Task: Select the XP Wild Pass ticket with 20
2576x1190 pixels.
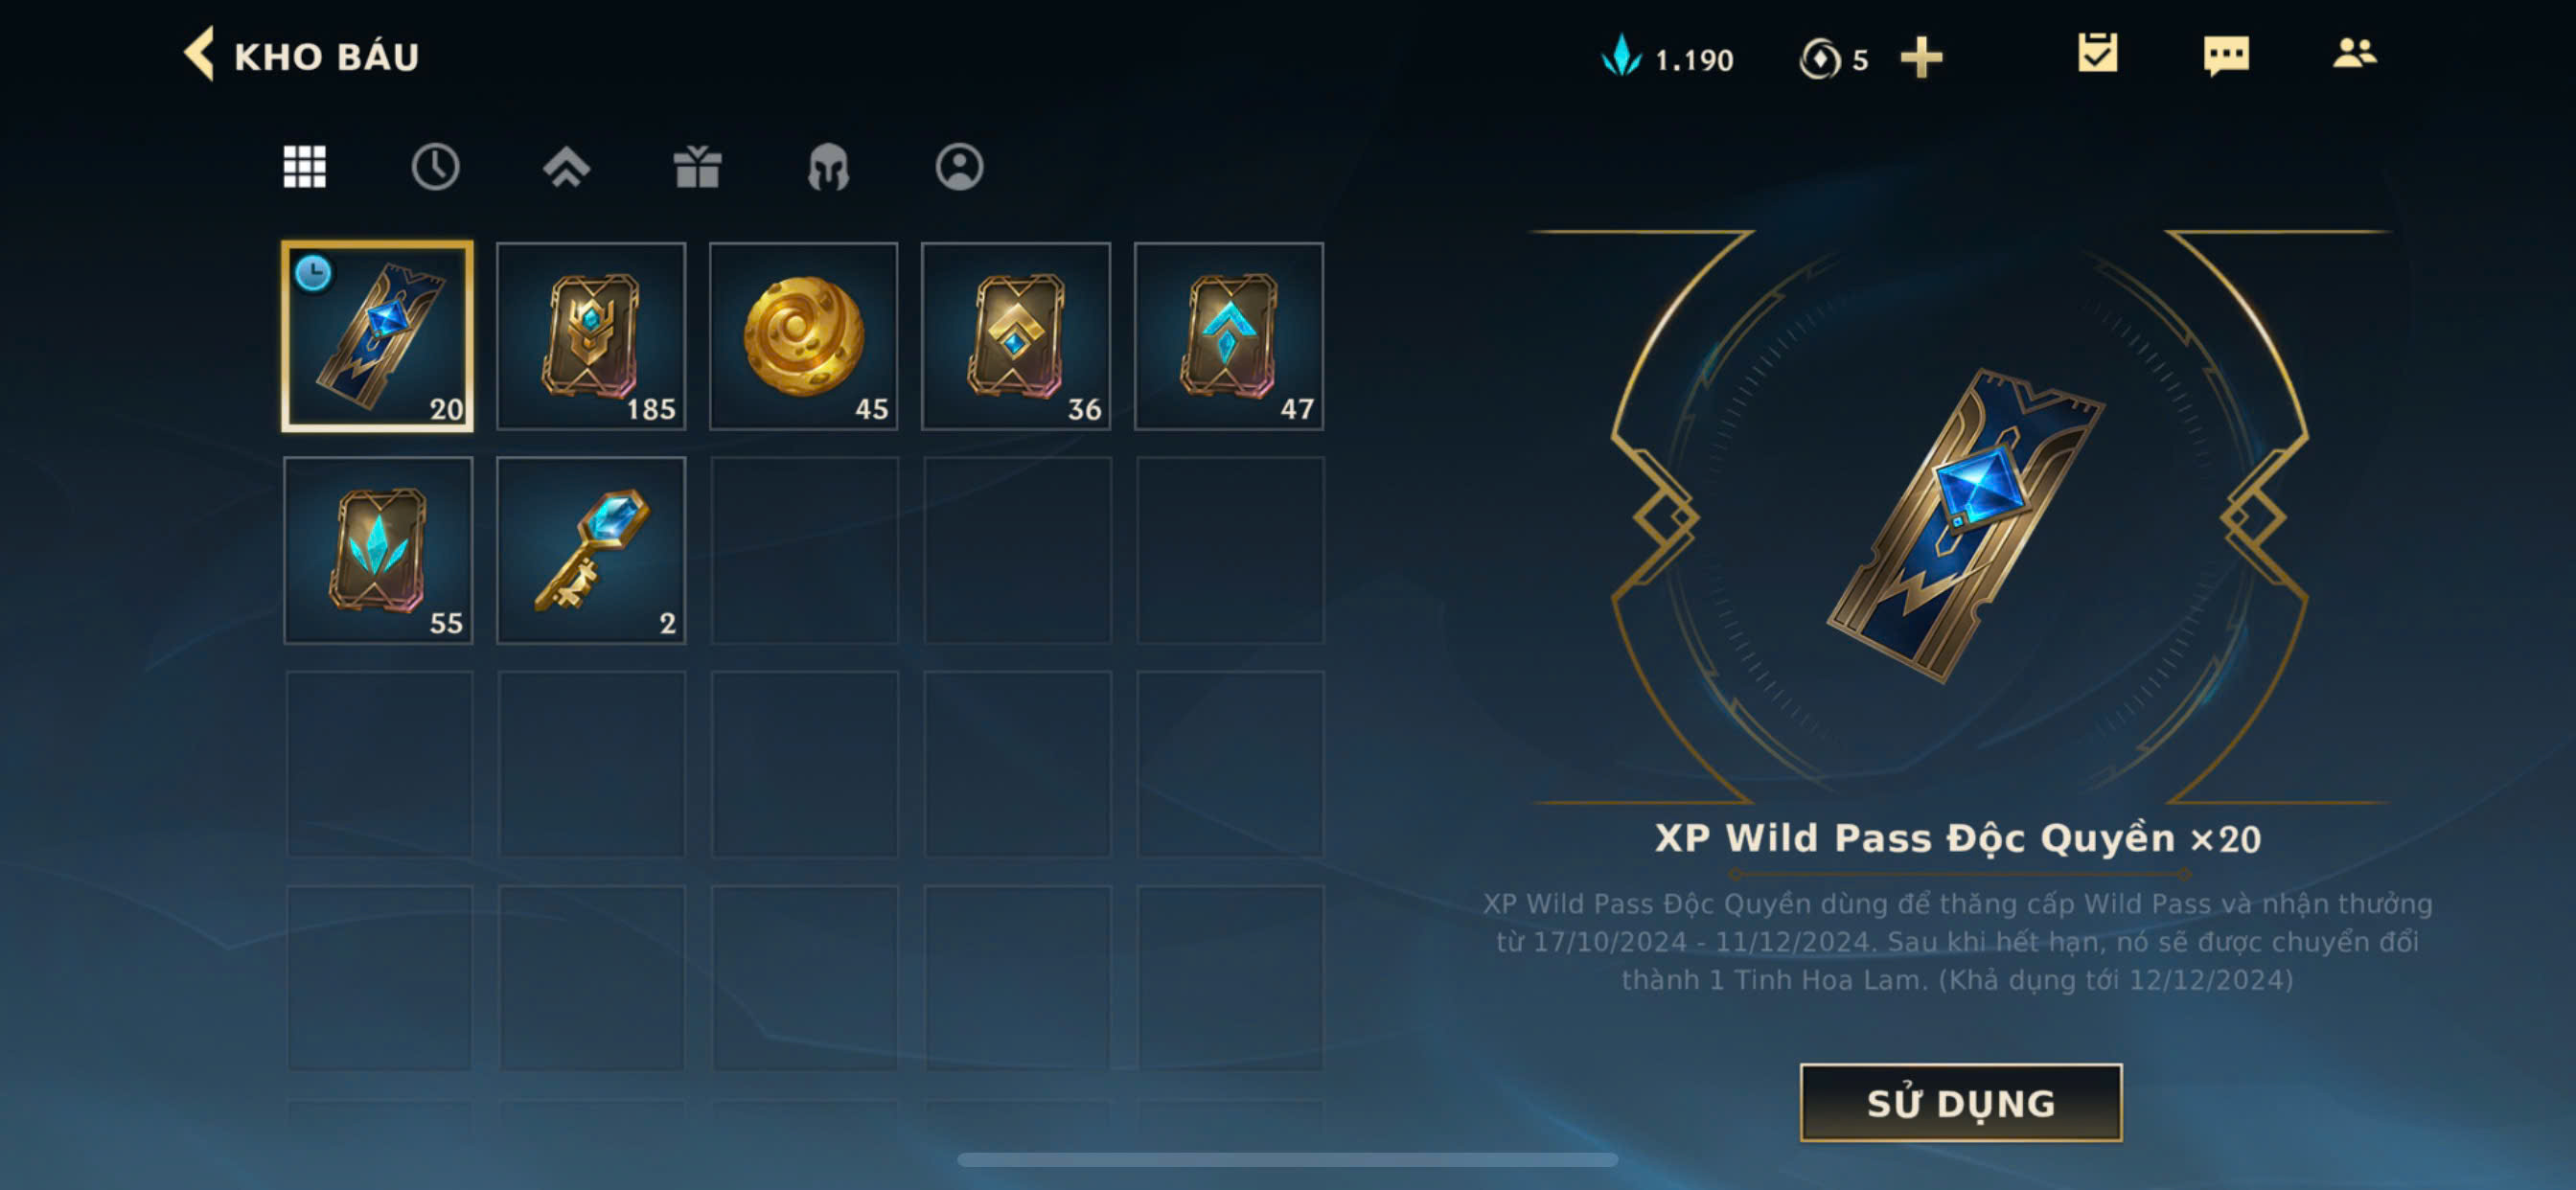Action: [x=378, y=336]
